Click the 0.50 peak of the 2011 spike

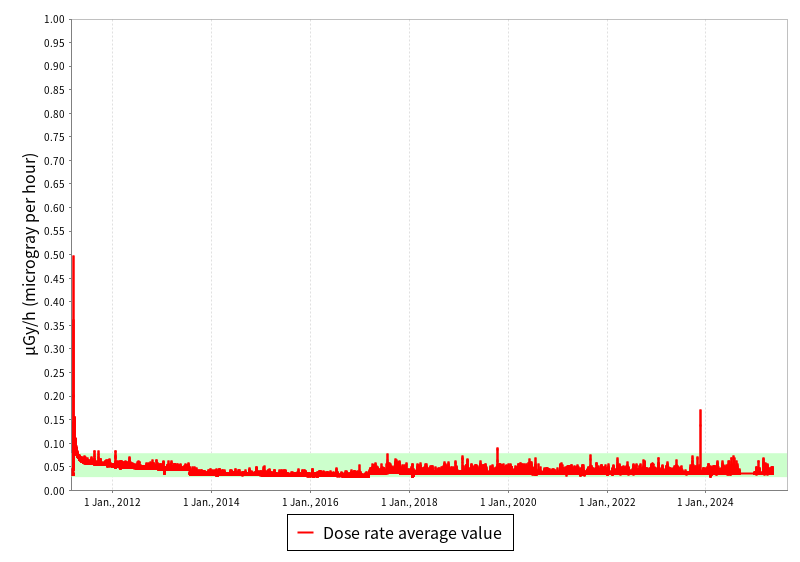pyautogui.click(x=73, y=257)
